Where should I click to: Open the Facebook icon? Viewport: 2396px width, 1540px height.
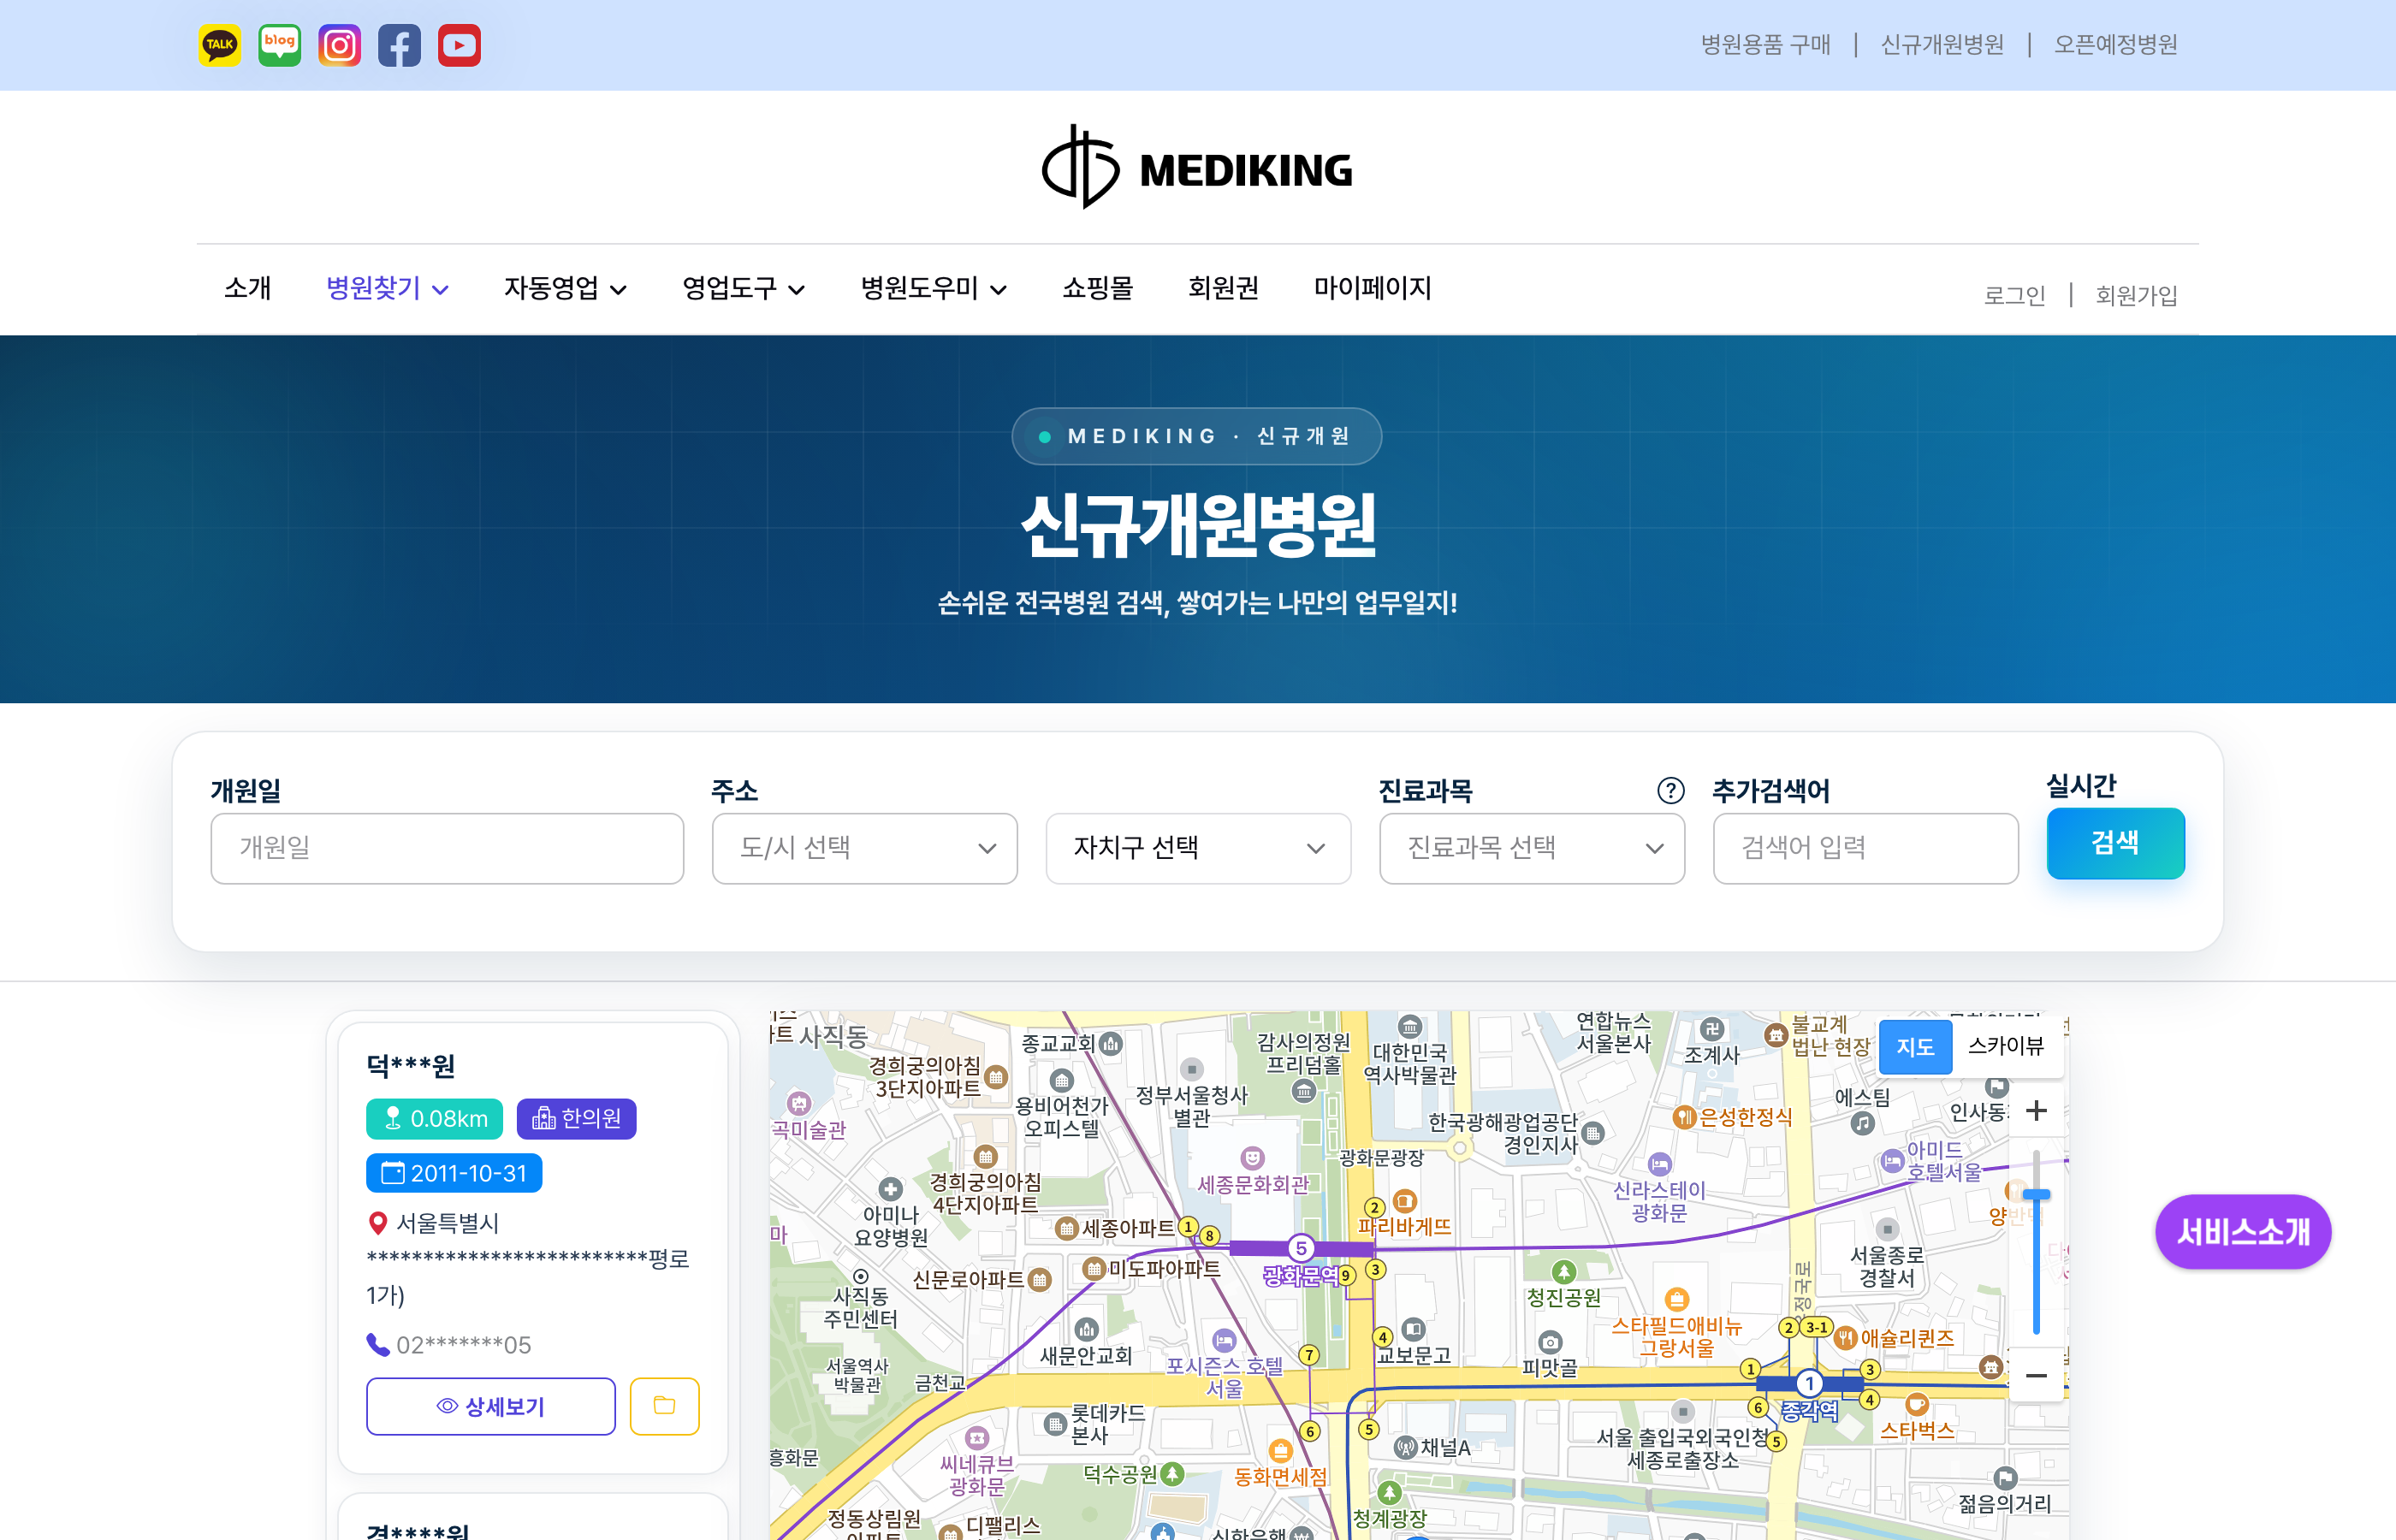(x=399, y=45)
